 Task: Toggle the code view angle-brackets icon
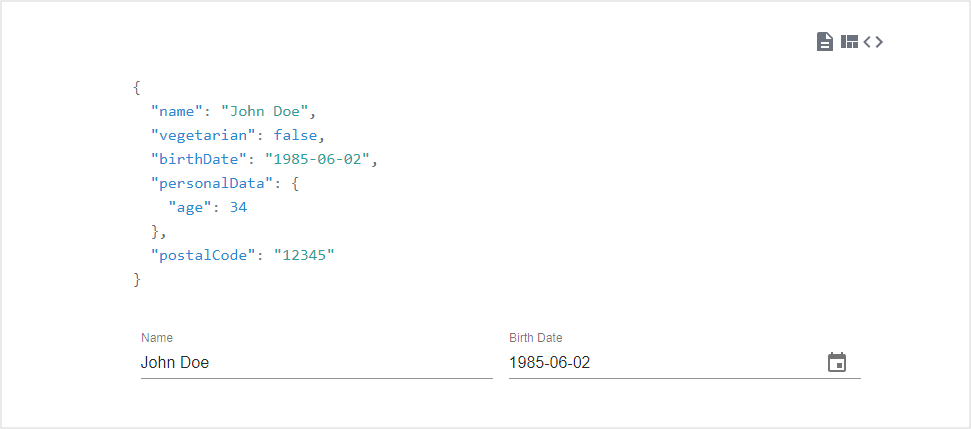click(x=873, y=42)
